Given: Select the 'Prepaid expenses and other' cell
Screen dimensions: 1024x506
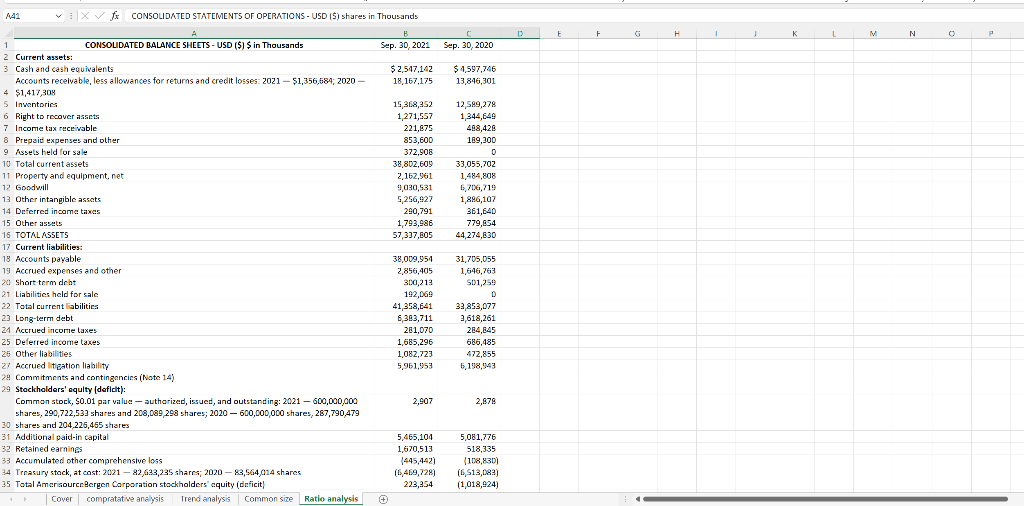Looking at the screenshot, I should (193, 140).
